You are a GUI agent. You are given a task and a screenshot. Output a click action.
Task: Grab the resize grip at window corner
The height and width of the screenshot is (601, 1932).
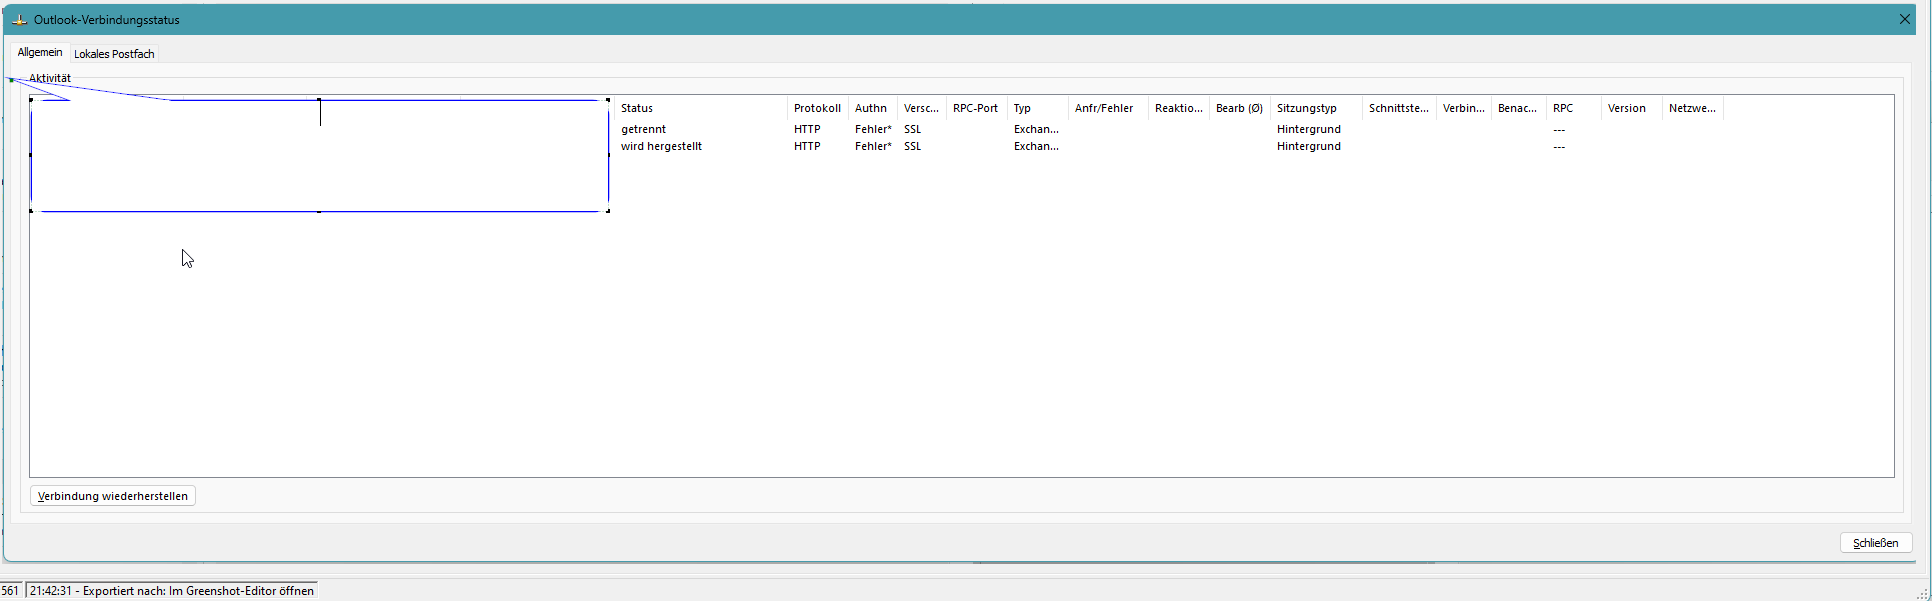(x=1922, y=594)
